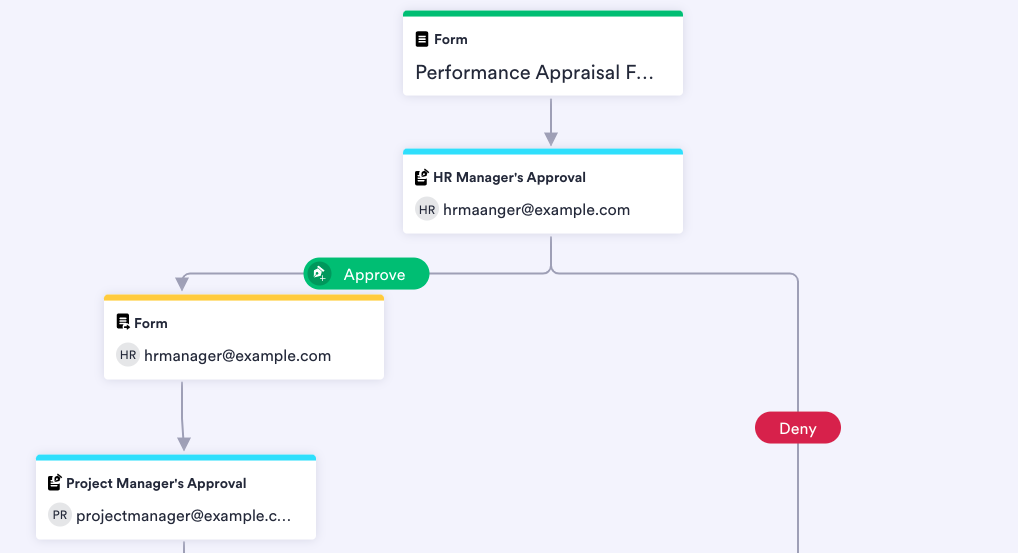Click the approval icon beside Project Manager's Approval
This screenshot has height=553, width=1018.
point(55,484)
